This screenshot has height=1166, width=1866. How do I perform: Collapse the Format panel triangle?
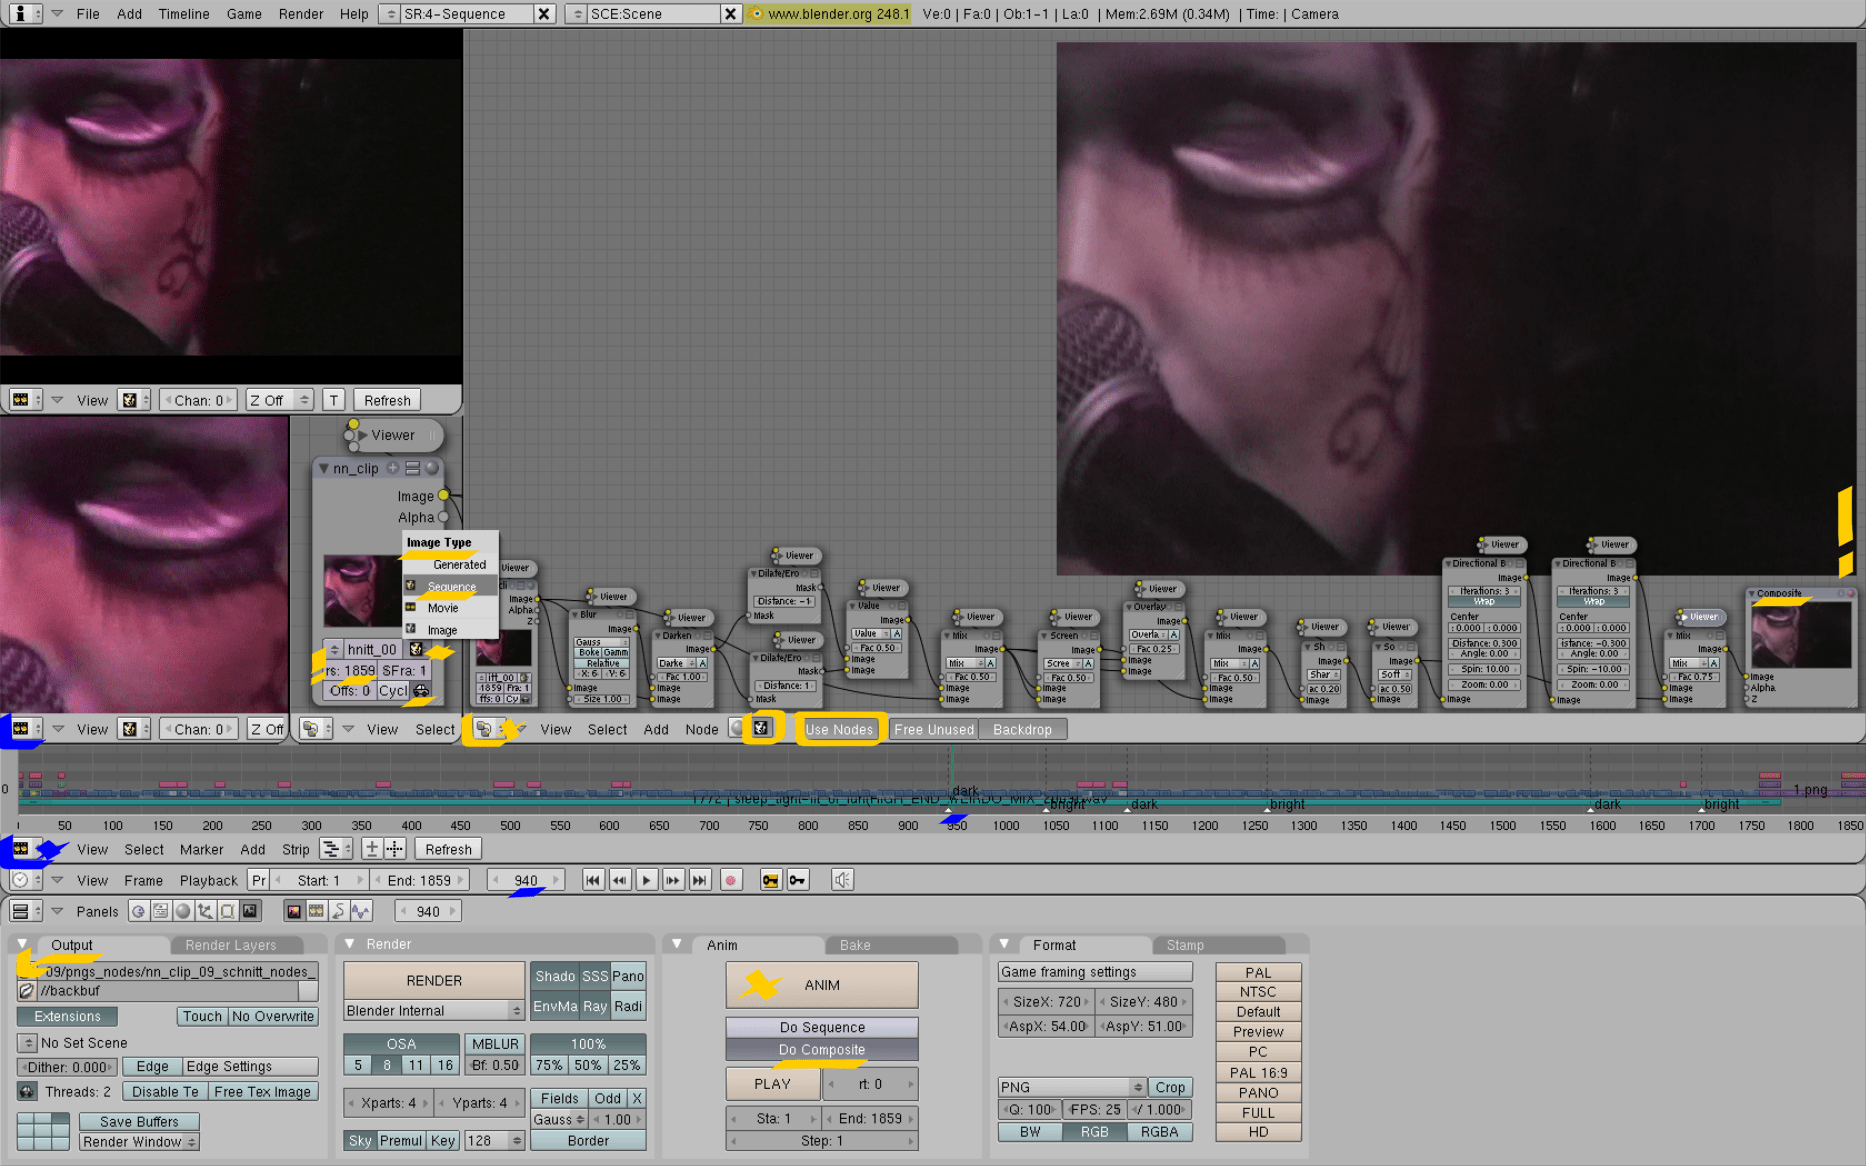1004,944
